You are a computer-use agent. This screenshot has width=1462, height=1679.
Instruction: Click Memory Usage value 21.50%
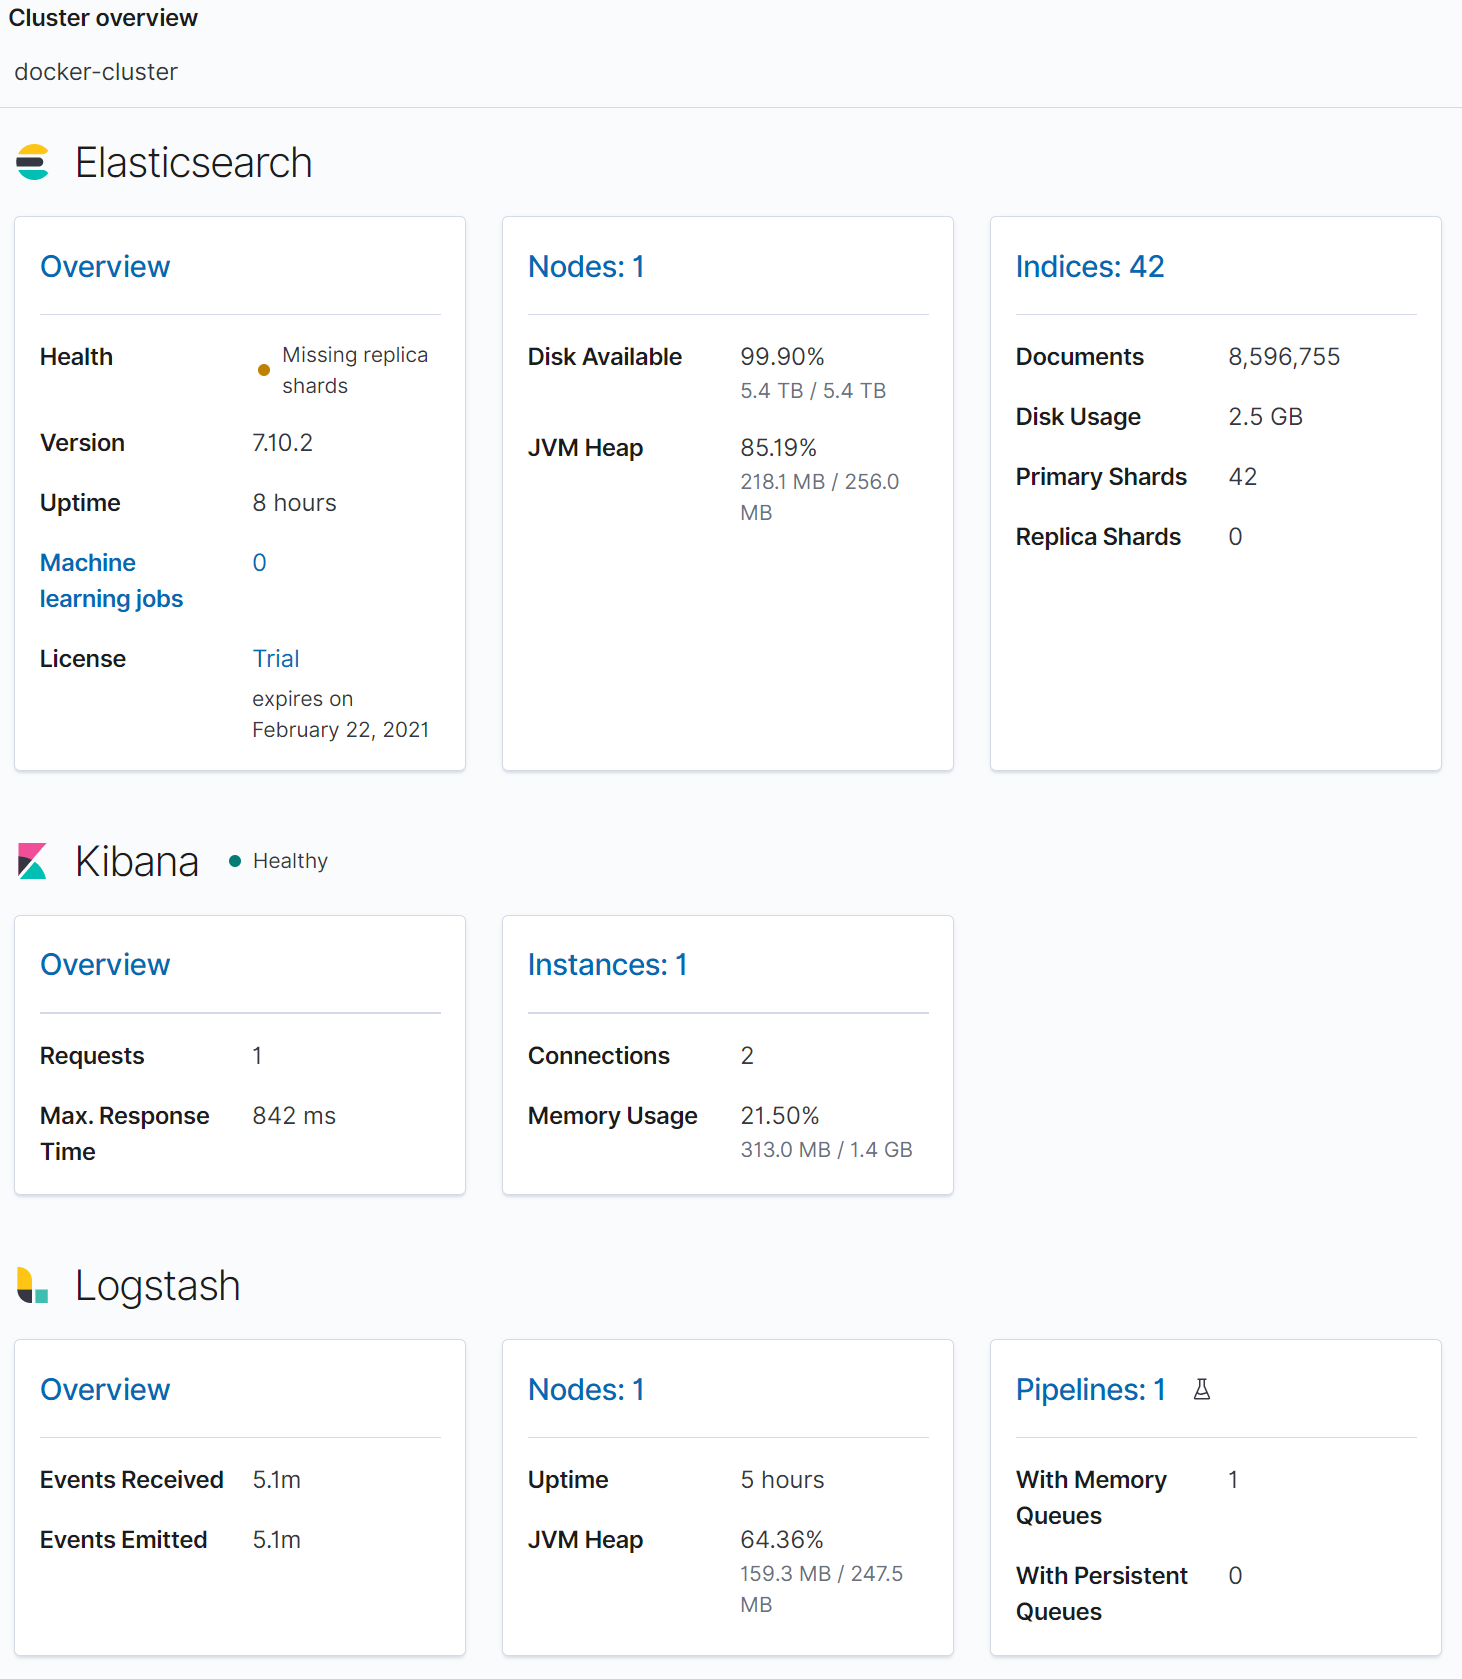pyautogui.click(x=780, y=1115)
